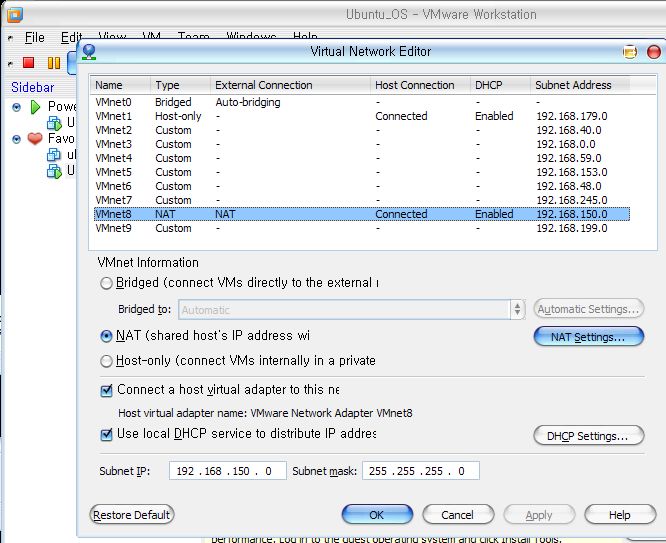666x543 pixels.
Task: Select the VMnet9 row
Action: [x=361, y=229]
